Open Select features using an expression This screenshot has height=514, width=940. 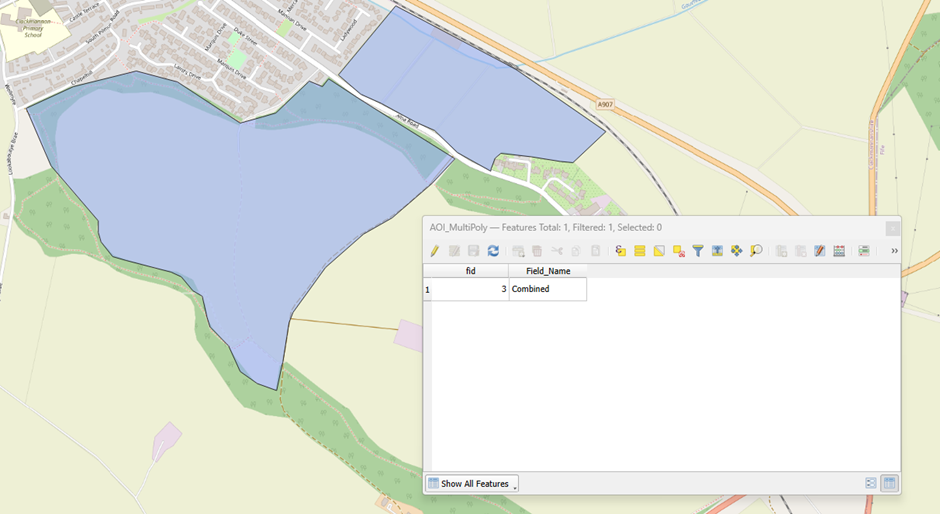[x=620, y=251]
